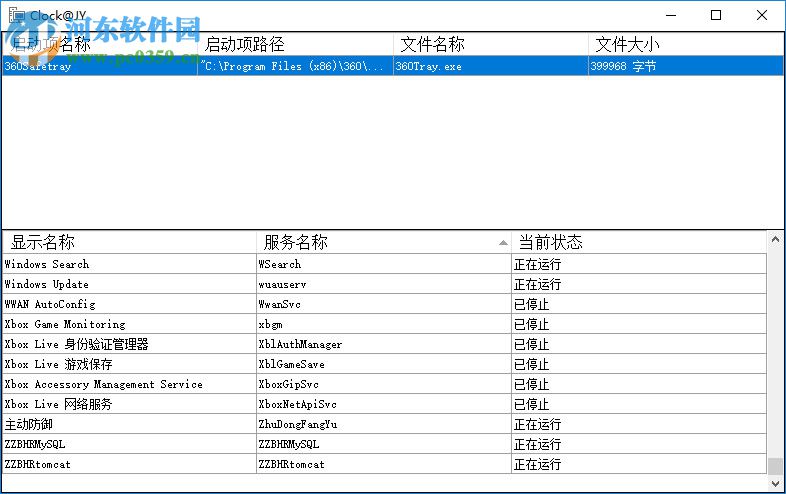786x494 pixels.
Task: Click the 399968 字节 file size cell
Action: click(686, 66)
